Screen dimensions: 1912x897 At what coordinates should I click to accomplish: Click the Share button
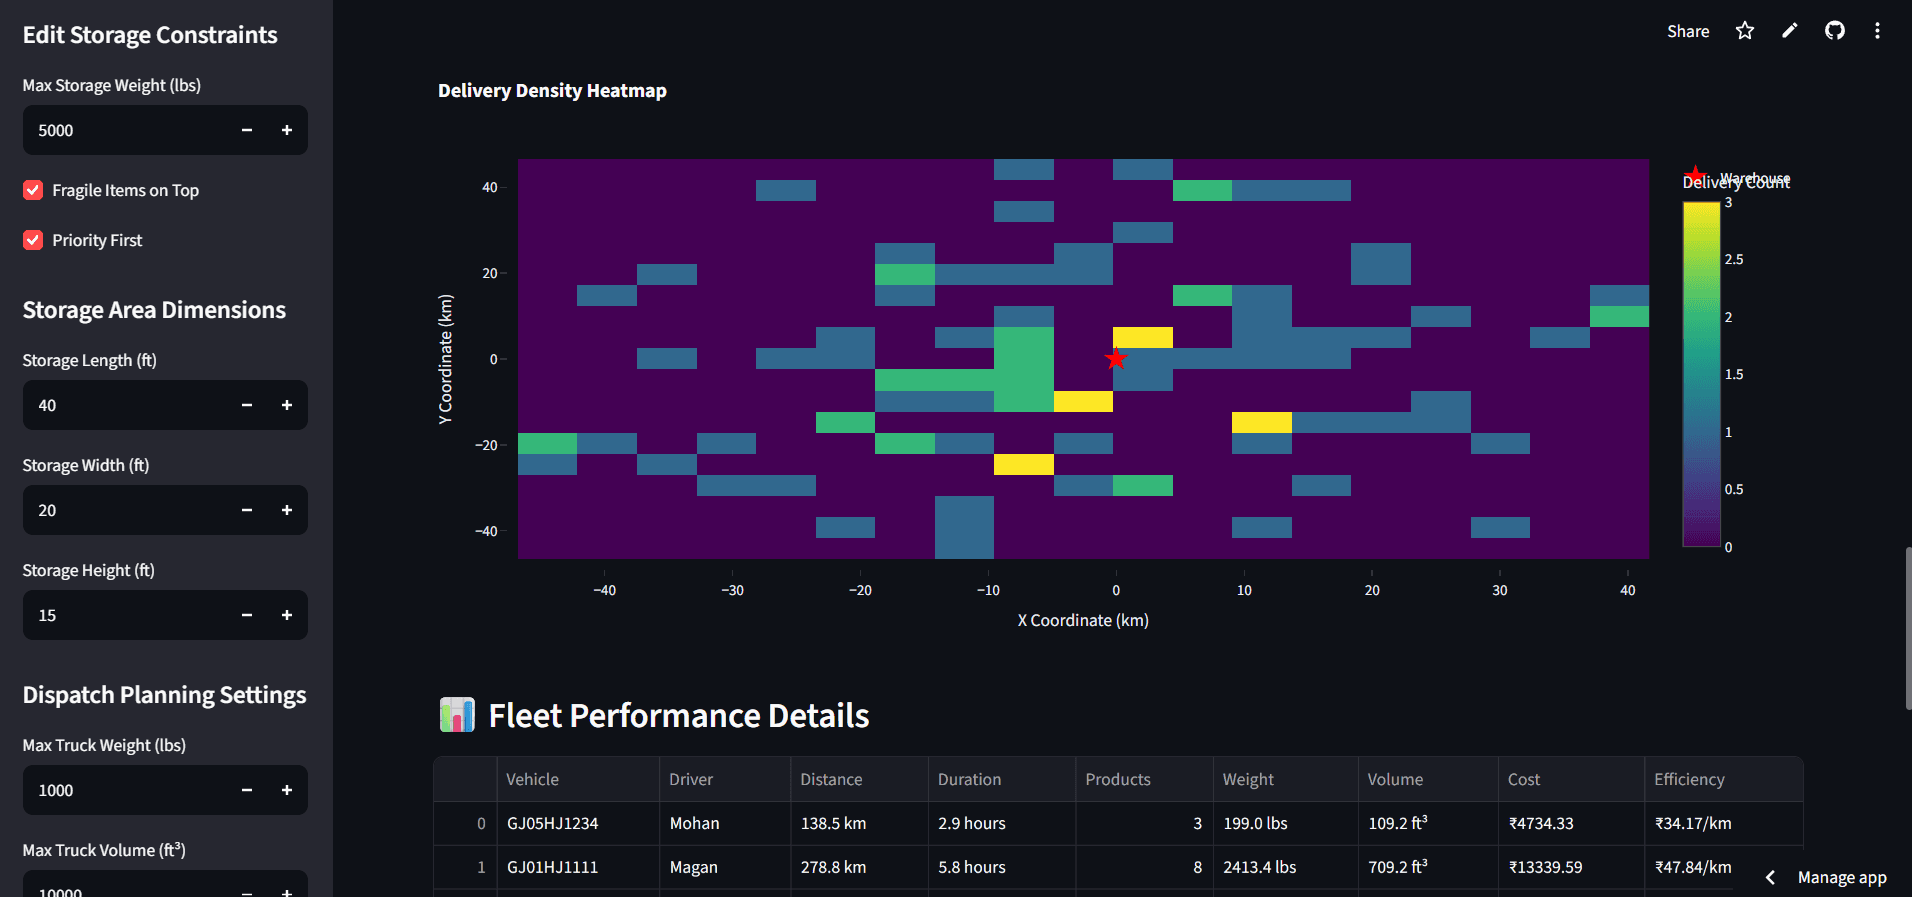click(1688, 31)
